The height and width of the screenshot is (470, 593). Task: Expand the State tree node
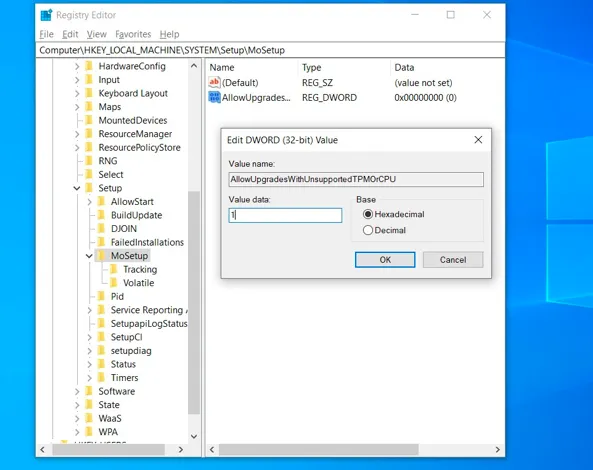[x=77, y=405]
